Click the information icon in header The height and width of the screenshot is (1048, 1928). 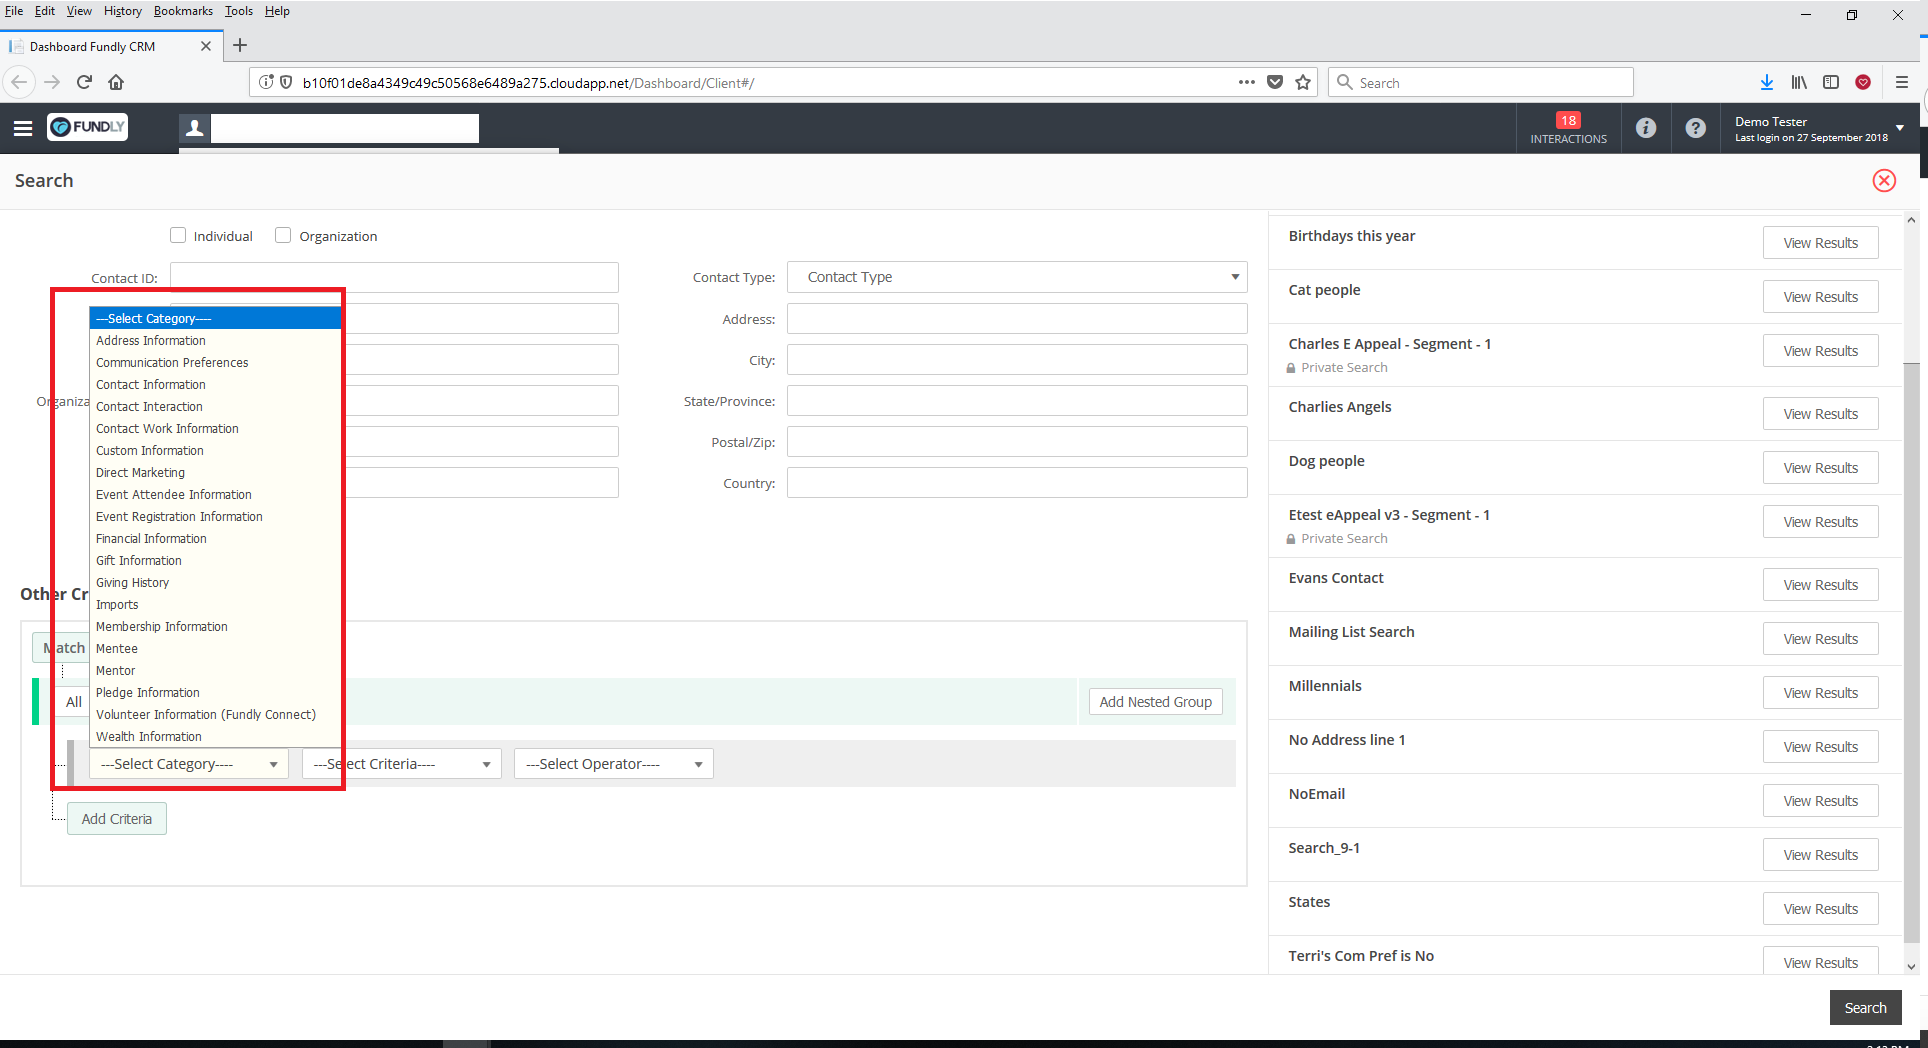tap(1645, 128)
